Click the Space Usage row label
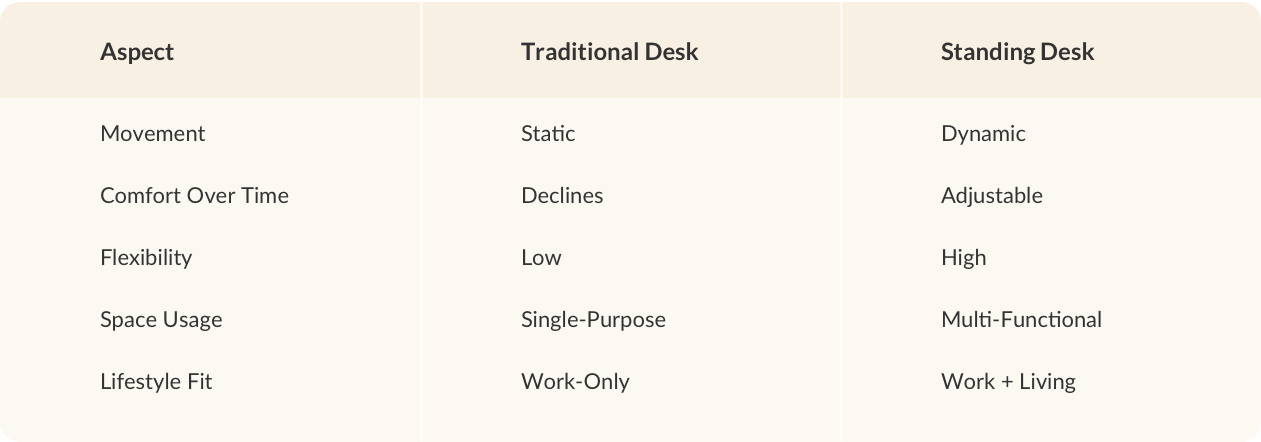This screenshot has height=442, width=1261. (x=161, y=319)
